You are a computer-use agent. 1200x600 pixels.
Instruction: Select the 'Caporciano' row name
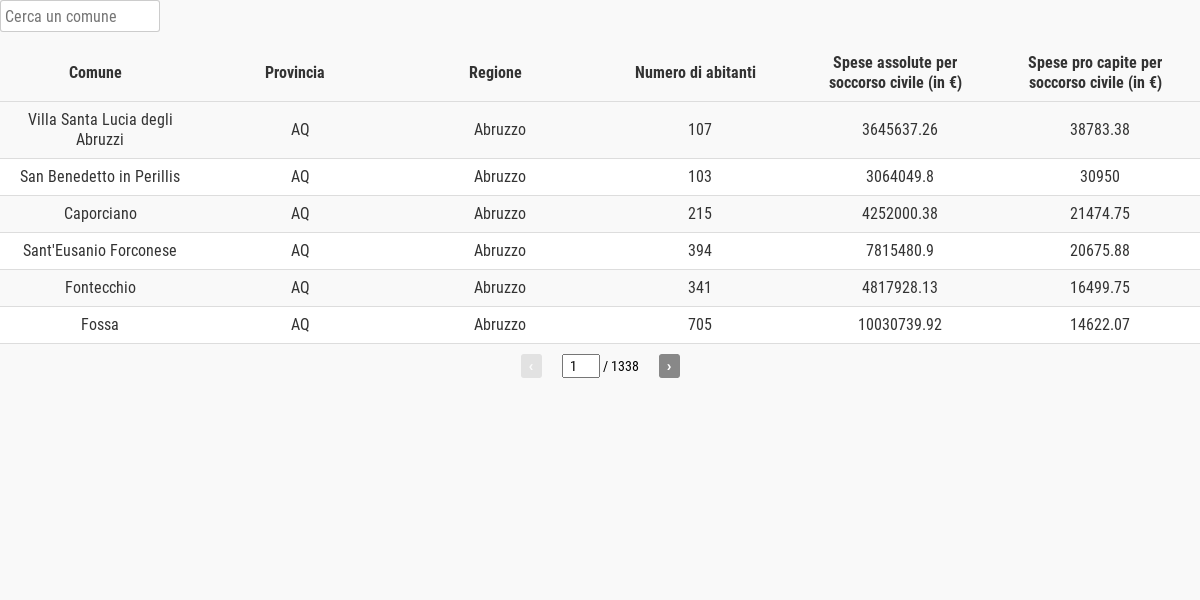click(x=100, y=214)
